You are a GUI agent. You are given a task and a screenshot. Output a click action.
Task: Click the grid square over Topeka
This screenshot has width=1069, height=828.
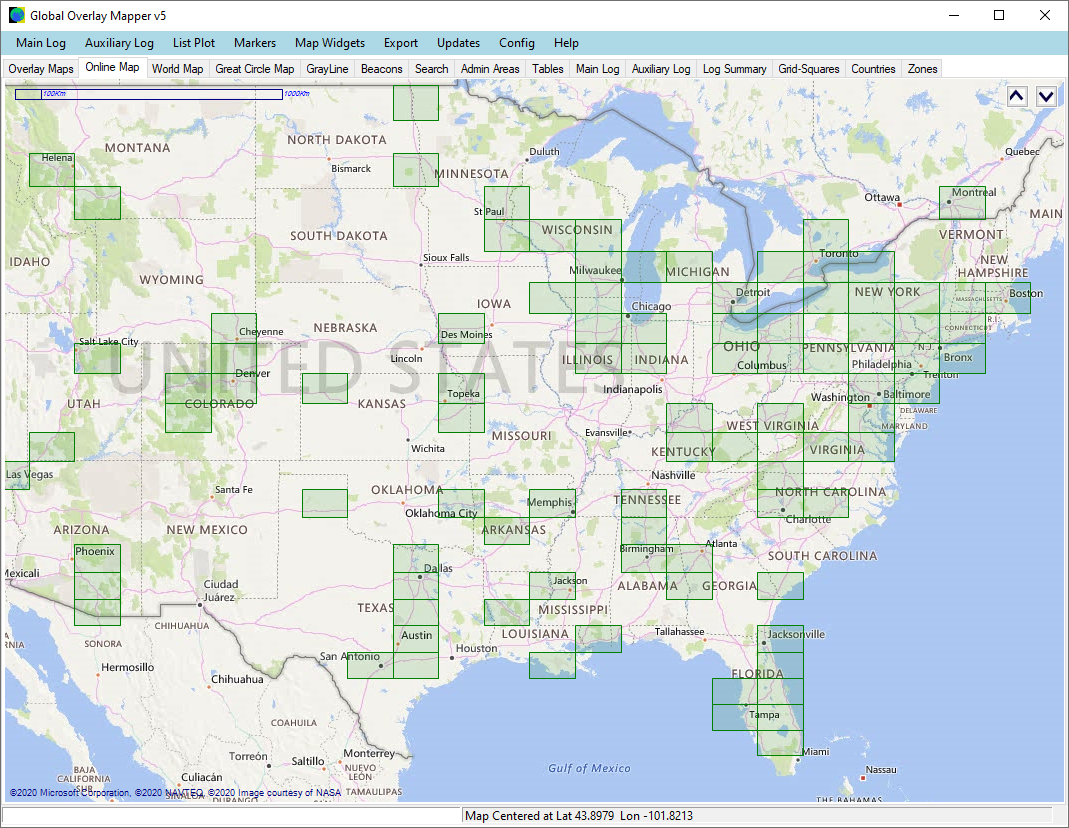462,388
